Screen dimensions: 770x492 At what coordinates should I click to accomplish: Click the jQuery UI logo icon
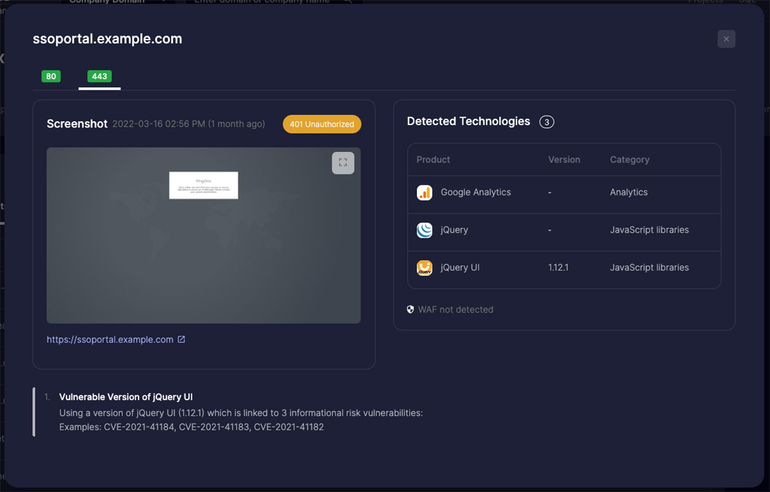[424, 268]
